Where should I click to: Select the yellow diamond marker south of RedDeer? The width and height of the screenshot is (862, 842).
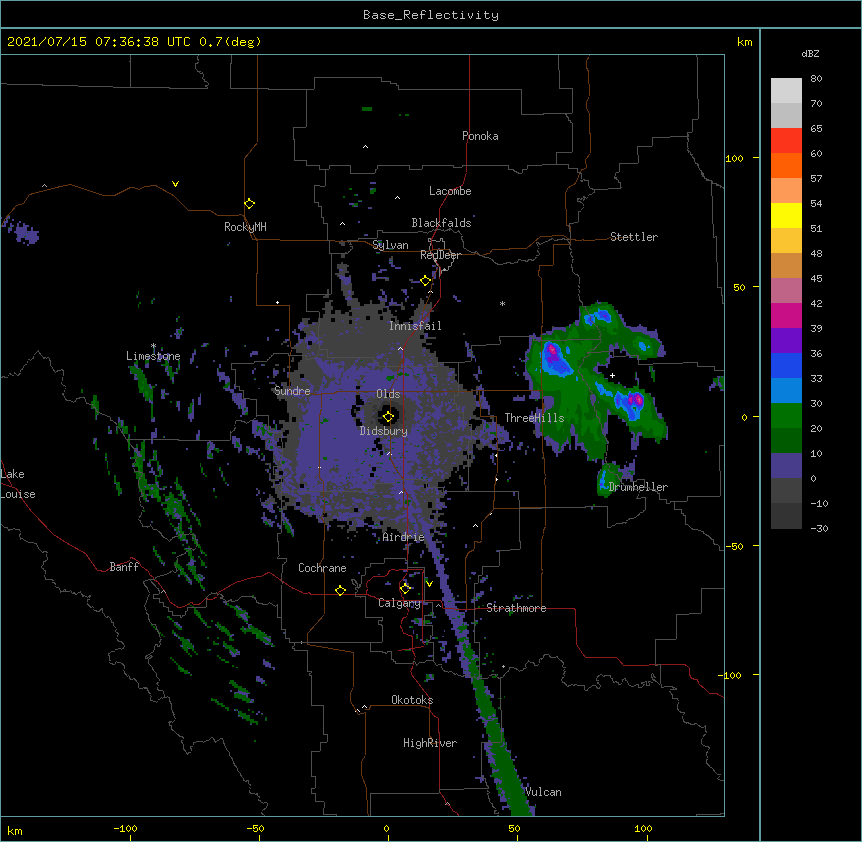425,281
